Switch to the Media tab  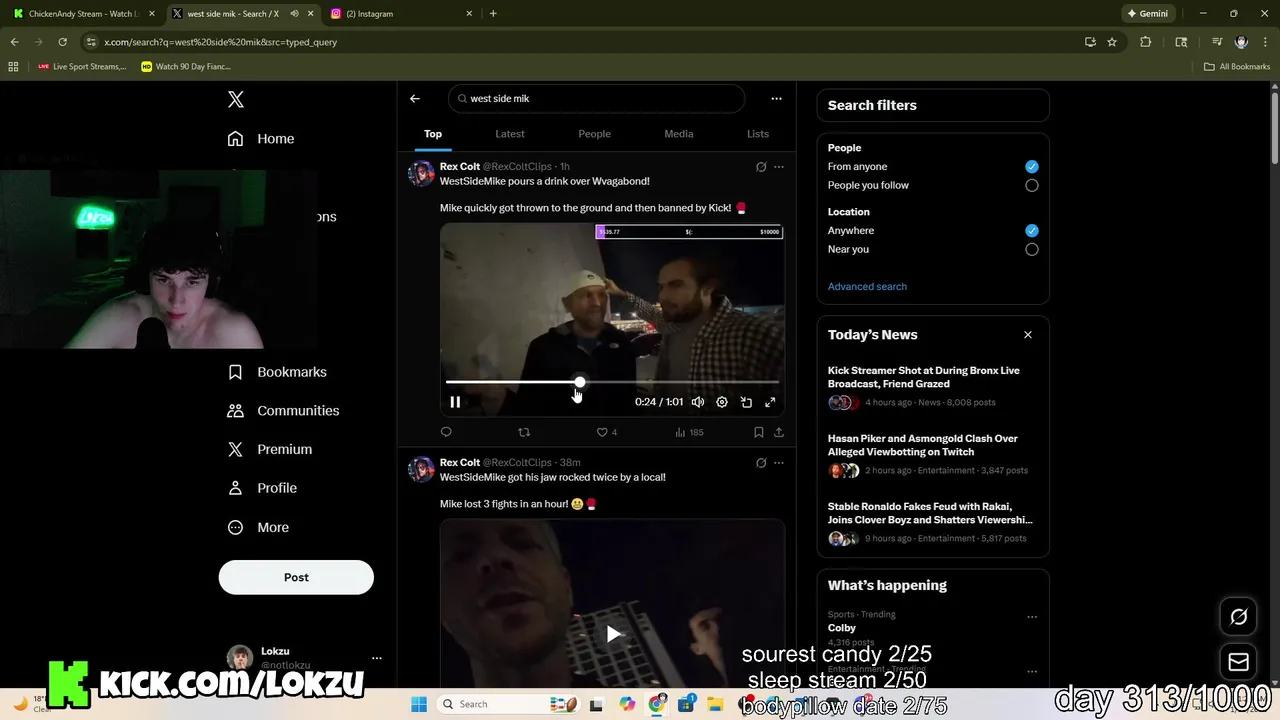point(679,134)
